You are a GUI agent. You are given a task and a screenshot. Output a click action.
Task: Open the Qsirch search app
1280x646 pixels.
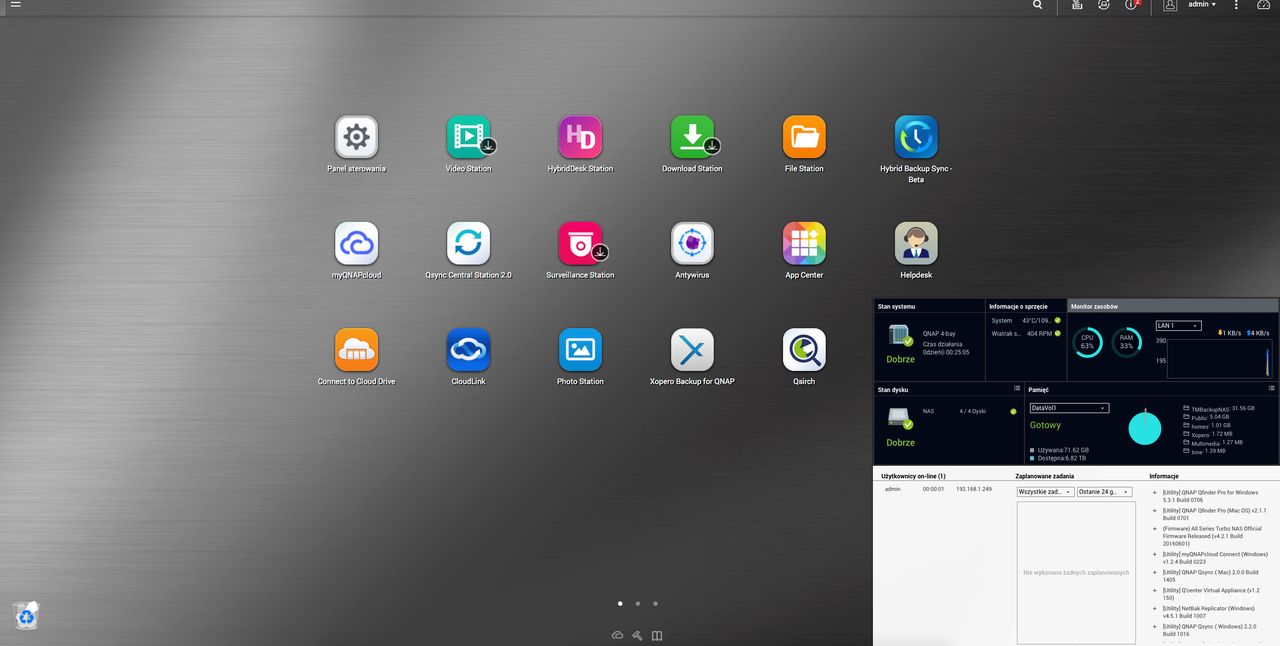(804, 350)
